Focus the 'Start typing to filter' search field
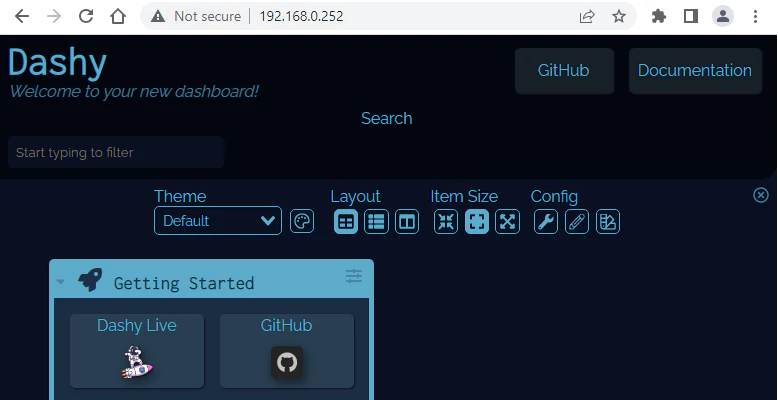The height and width of the screenshot is (400, 778). click(116, 153)
